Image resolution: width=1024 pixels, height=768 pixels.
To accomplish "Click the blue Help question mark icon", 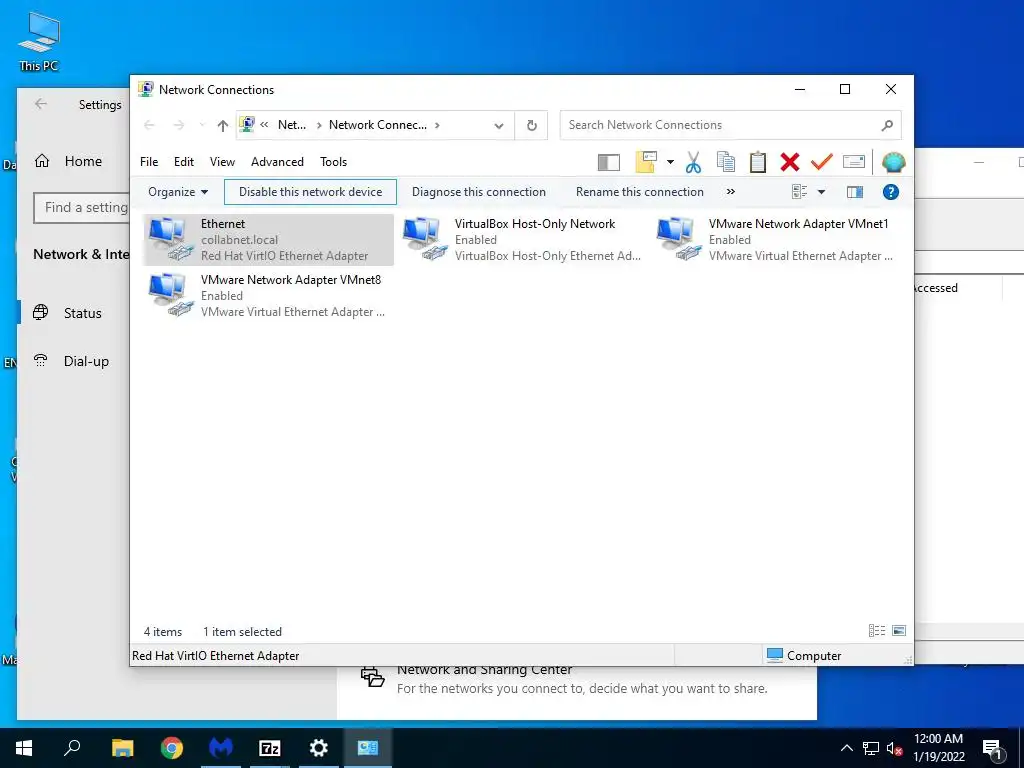I will point(891,192).
